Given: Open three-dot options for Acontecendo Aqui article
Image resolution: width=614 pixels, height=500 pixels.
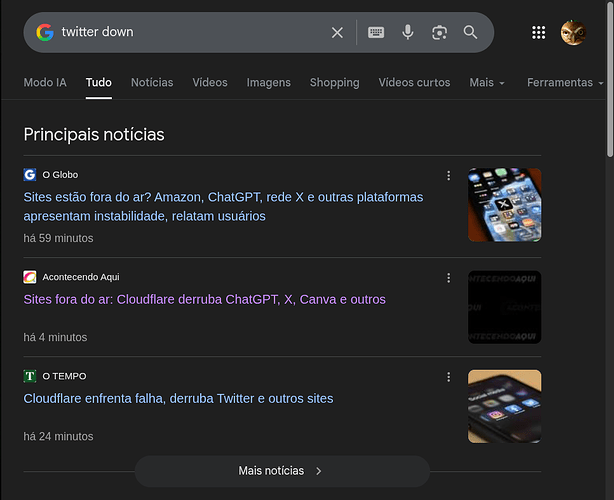Looking at the screenshot, I should [x=448, y=277].
